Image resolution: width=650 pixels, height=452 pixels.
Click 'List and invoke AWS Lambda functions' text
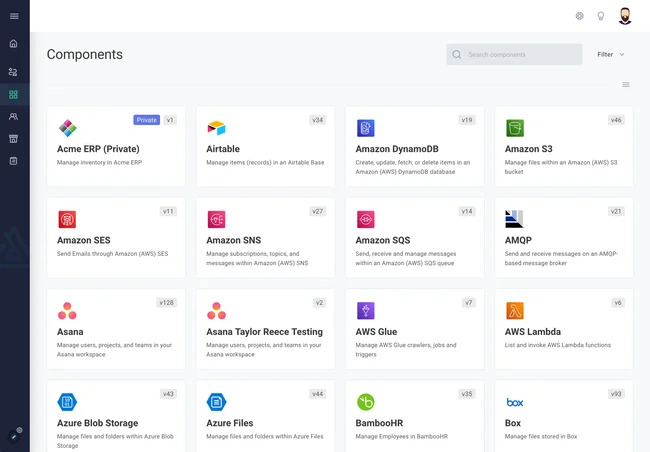(x=558, y=345)
